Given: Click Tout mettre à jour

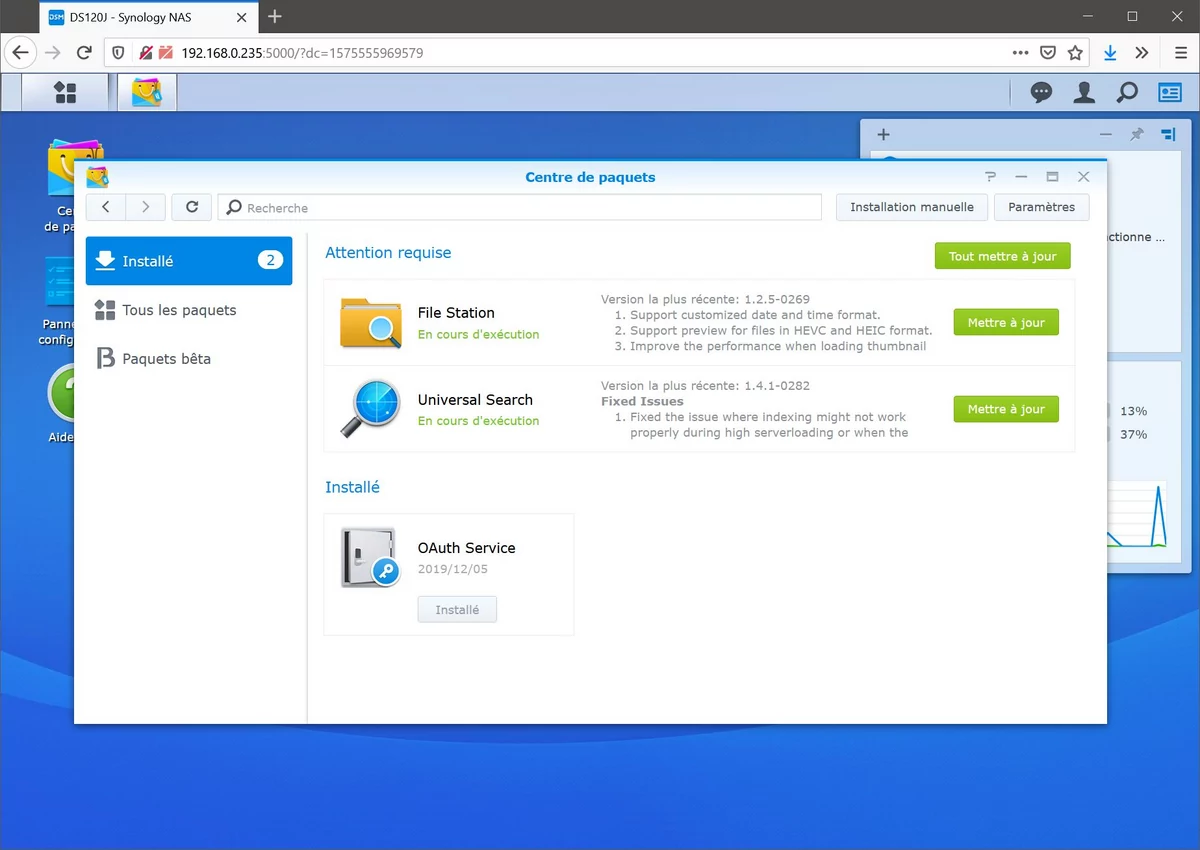Looking at the screenshot, I should [x=1002, y=256].
